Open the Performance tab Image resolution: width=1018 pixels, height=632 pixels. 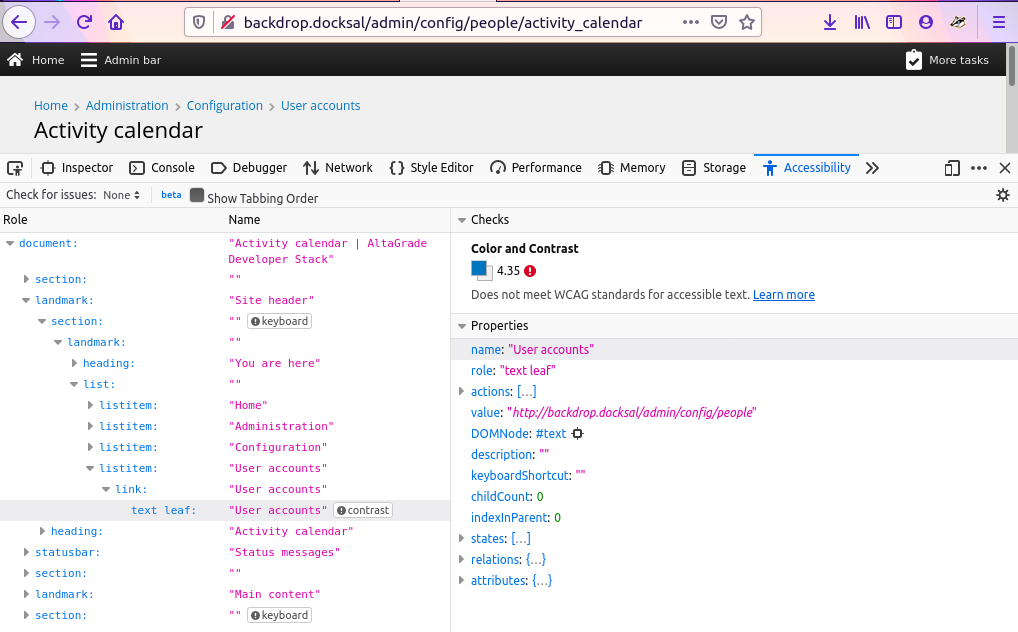coord(536,168)
